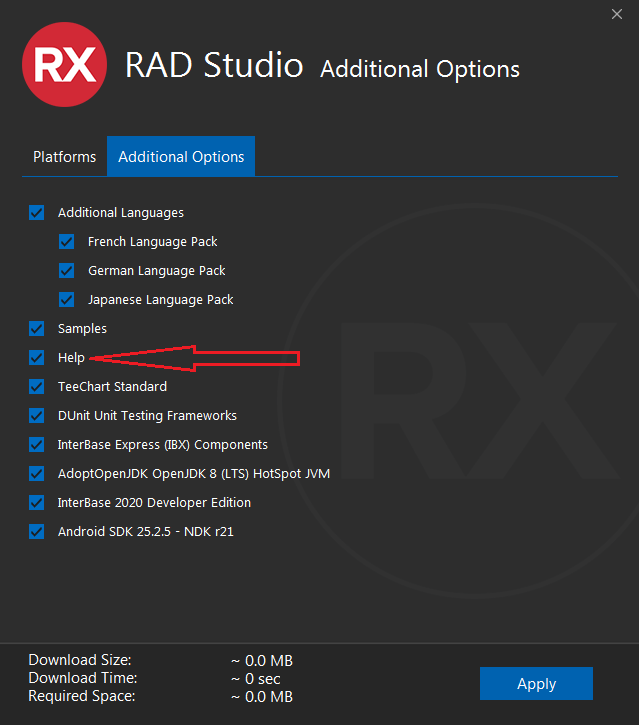Click the German Language Pack label
The height and width of the screenshot is (725, 639).
coord(157,271)
